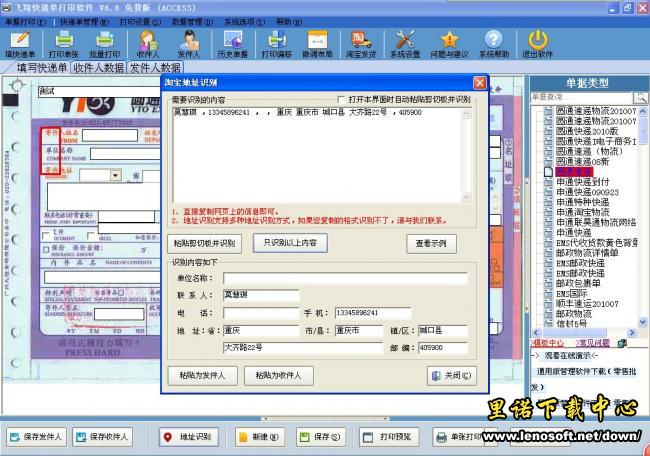Screen dimensions: 650x456
Task: Select the 批量打印 toolbar icon
Action: coord(104,45)
